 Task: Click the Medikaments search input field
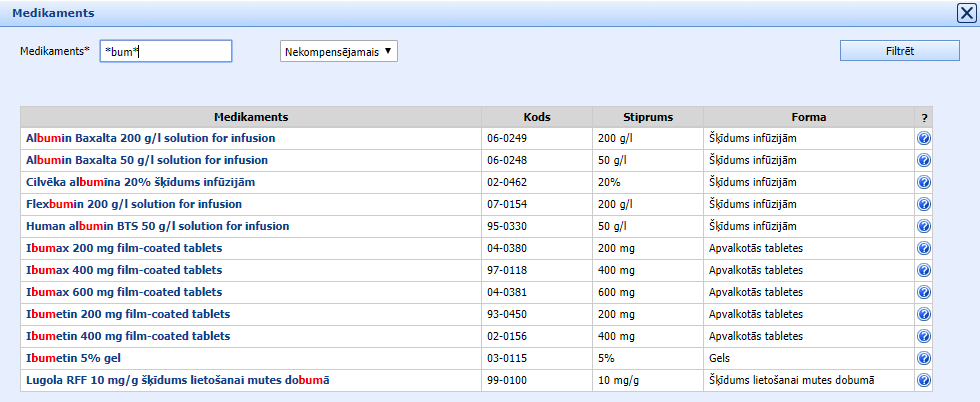pos(166,51)
